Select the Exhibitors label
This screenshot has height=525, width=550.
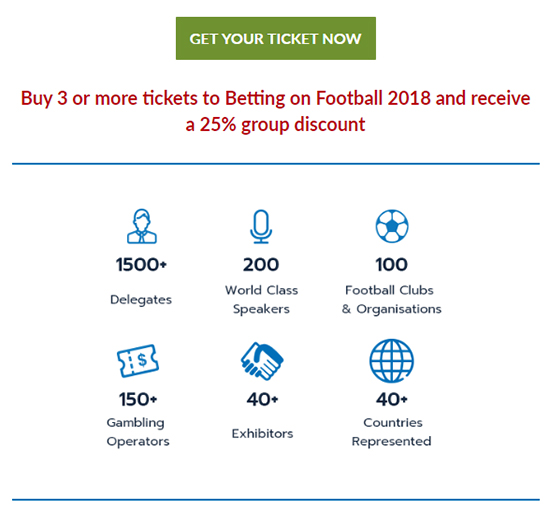[x=262, y=434]
